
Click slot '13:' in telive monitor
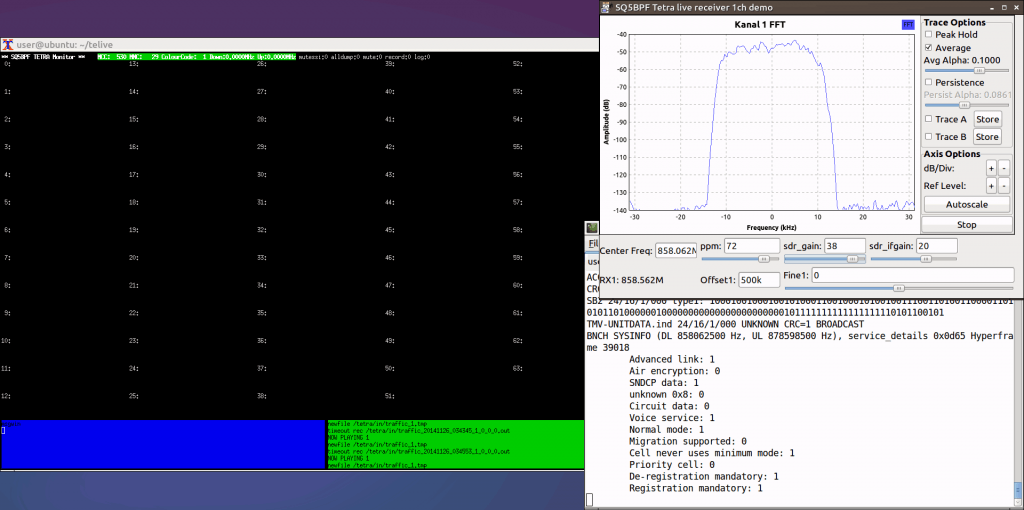pyautogui.click(x=134, y=64)
